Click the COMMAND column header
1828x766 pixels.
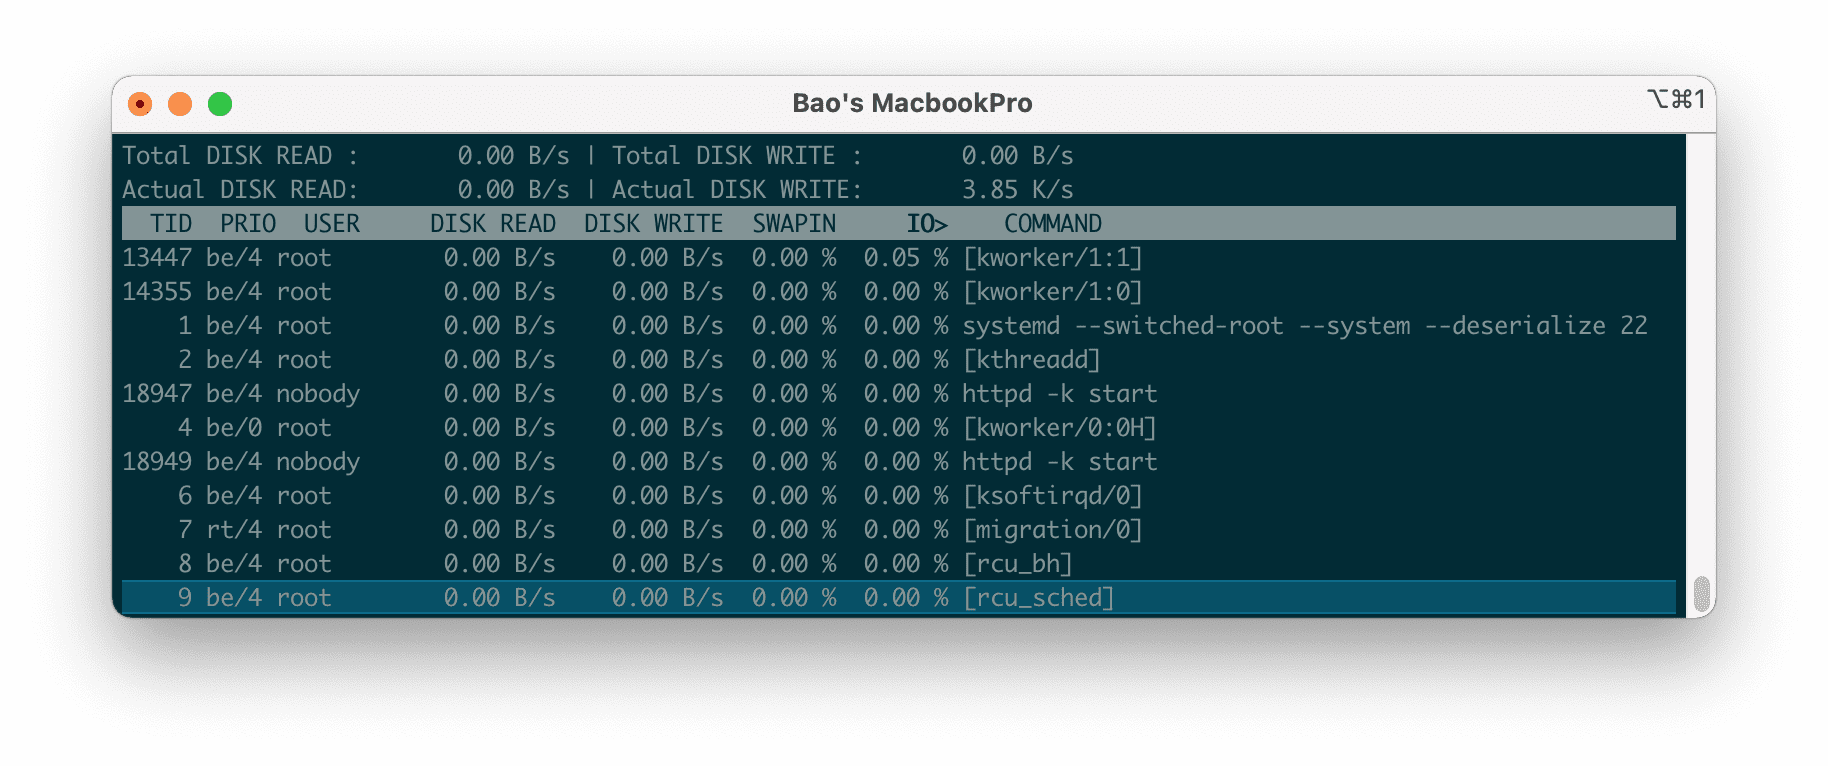click(x=1052, y=224)
